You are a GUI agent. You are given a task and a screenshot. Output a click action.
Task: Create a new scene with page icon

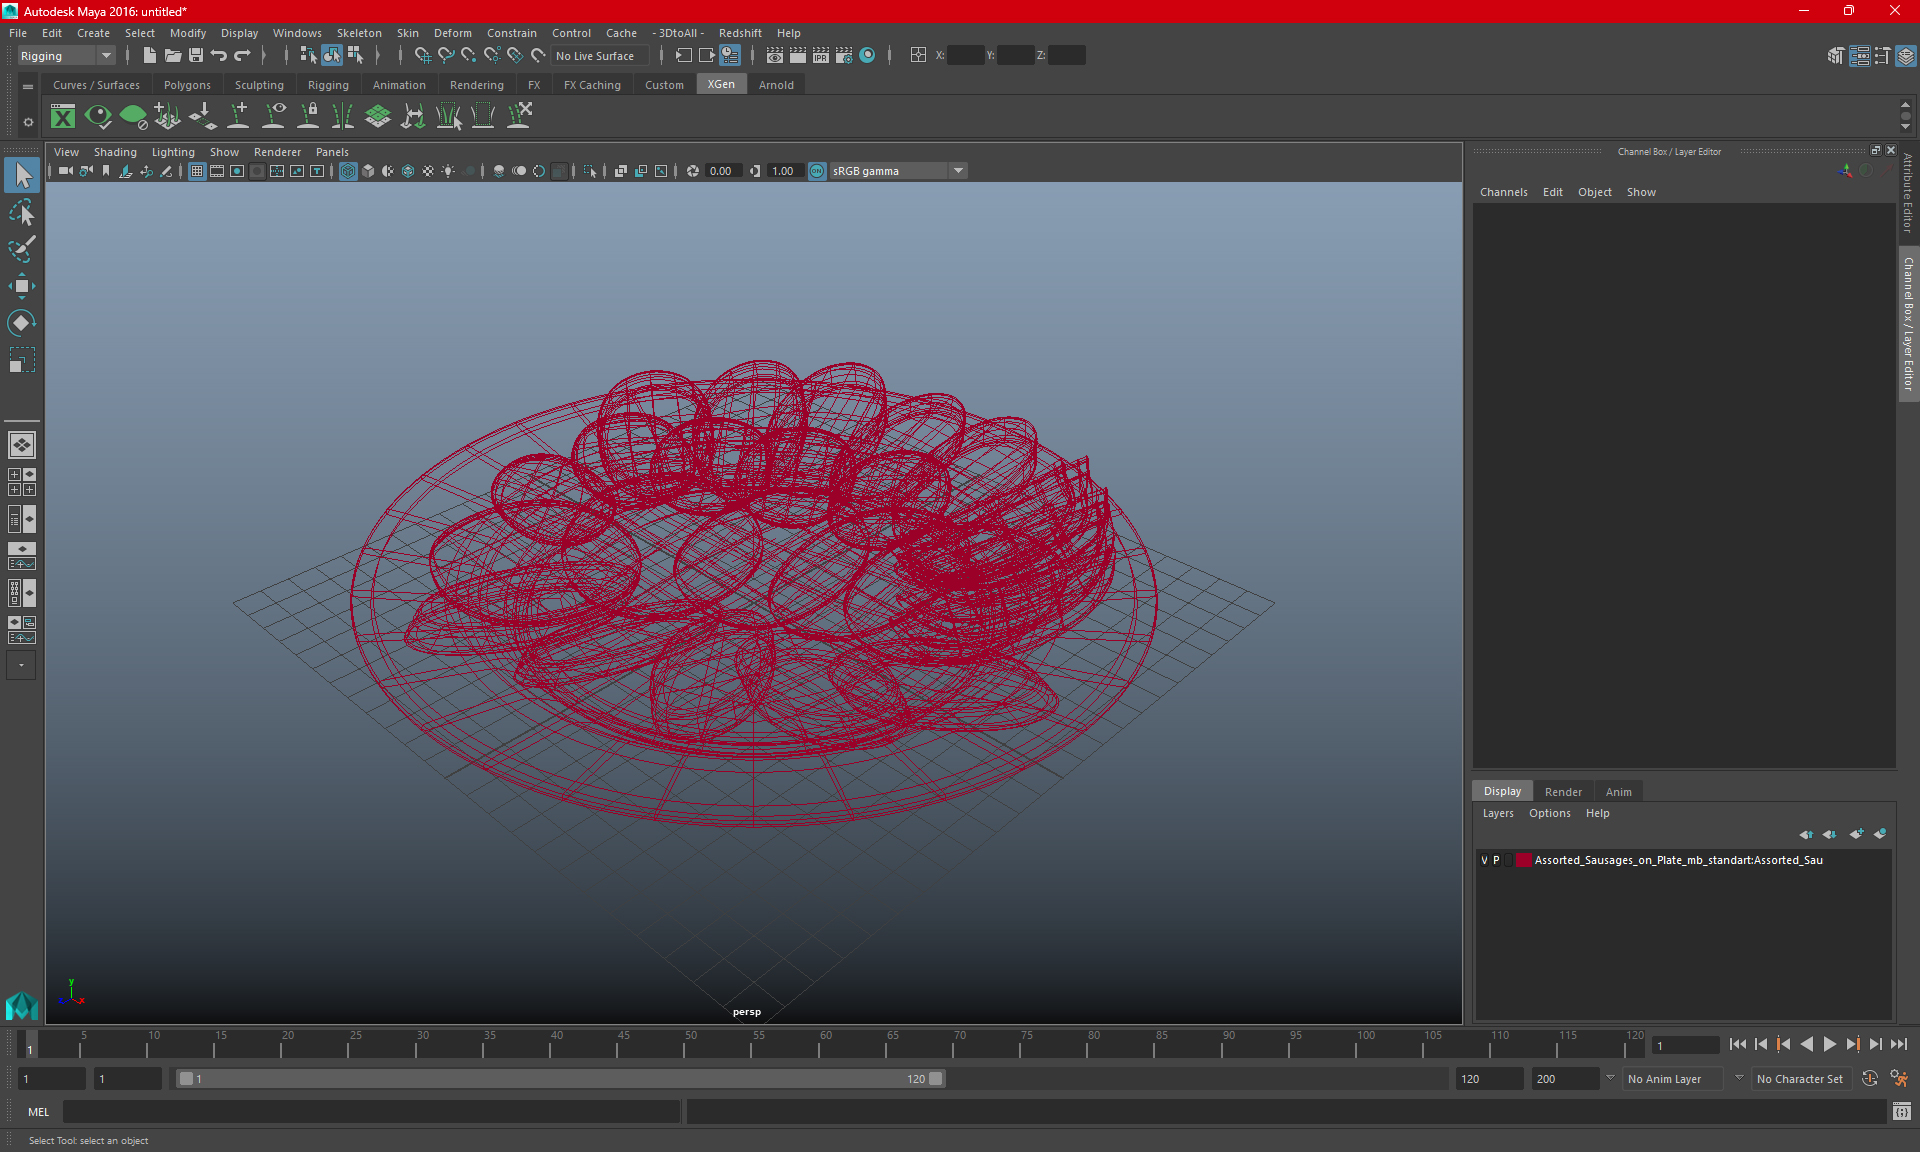[149, 56]
